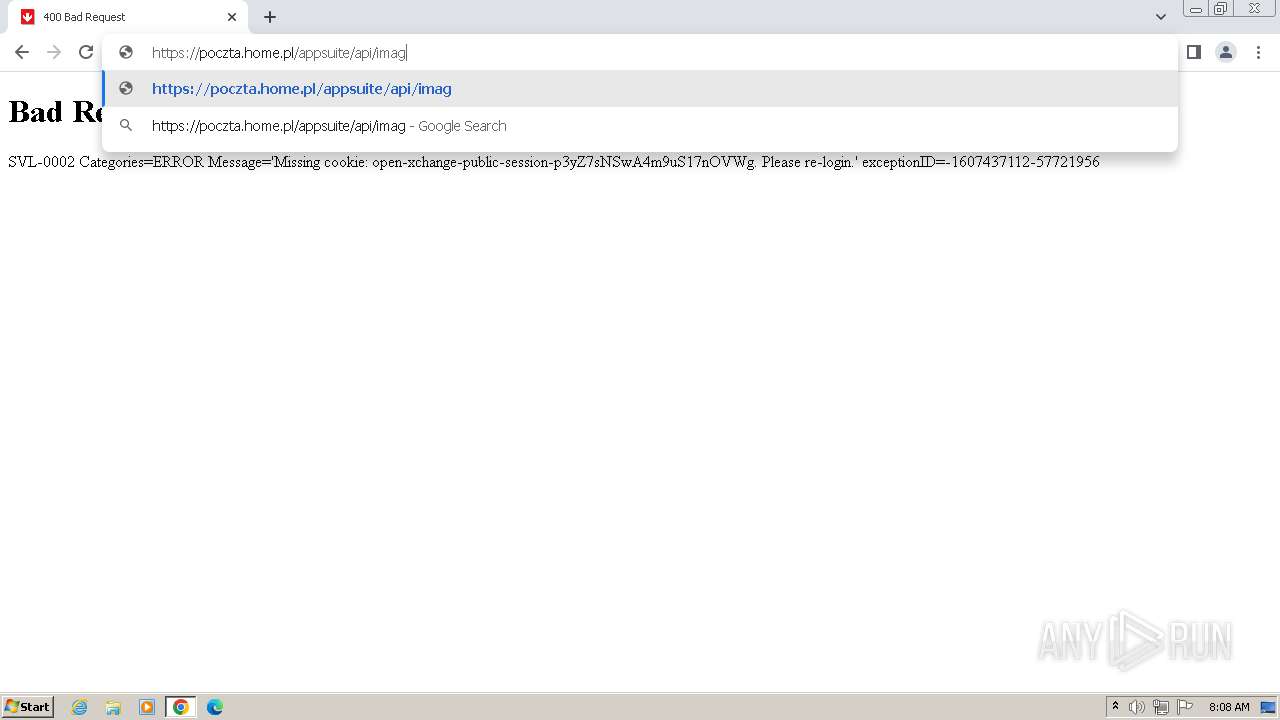Click the magnifier icon in search suggestion
The image size is (1280, 720).
pyautogui.click(x=126, y=126)
